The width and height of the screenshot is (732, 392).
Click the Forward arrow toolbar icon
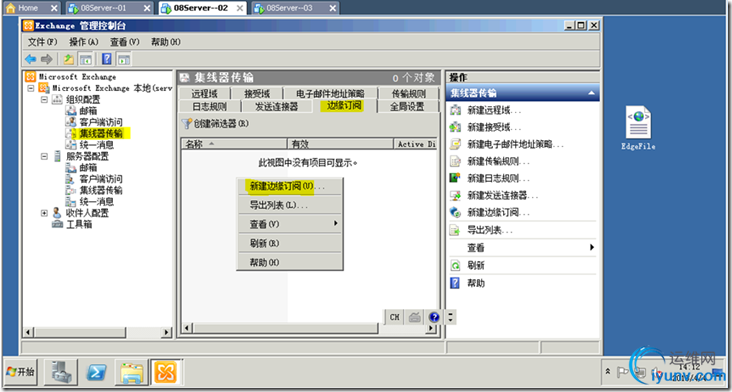[x=46, y=59]
